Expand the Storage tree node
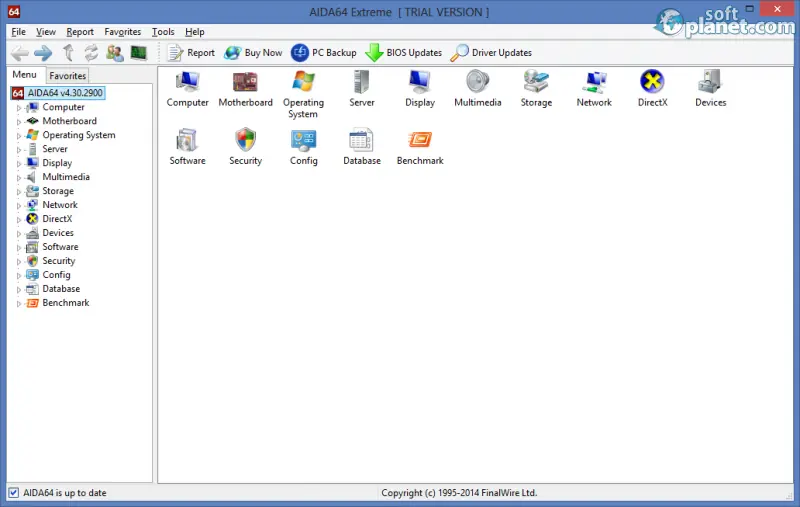 coord(19,191)
